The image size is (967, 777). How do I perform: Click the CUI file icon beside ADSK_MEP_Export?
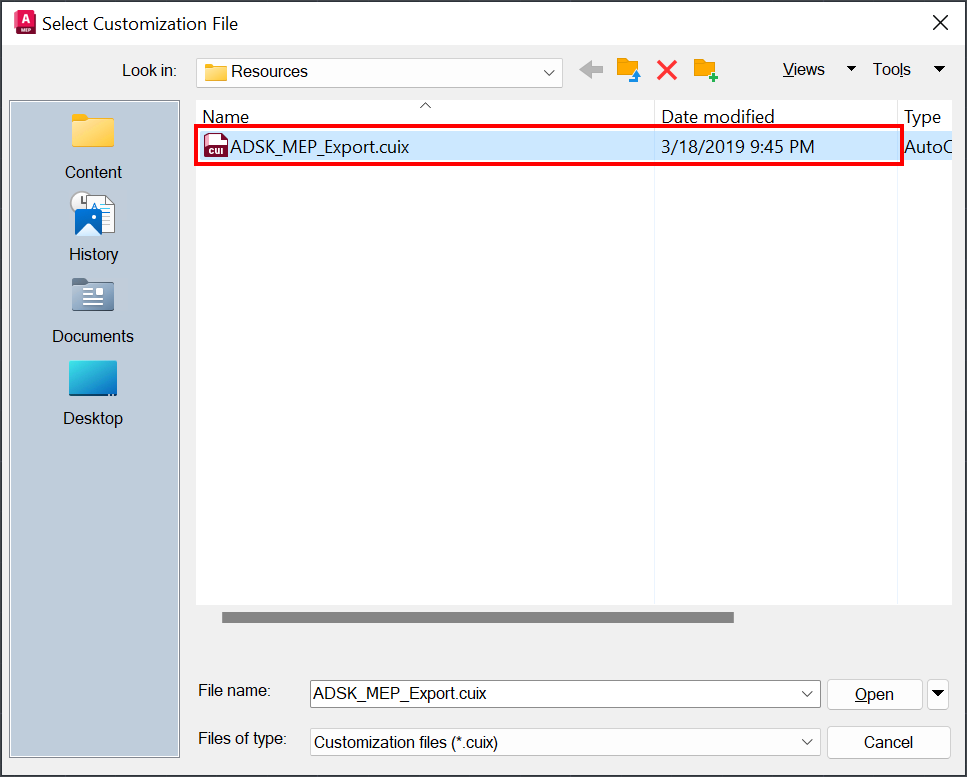216,146
